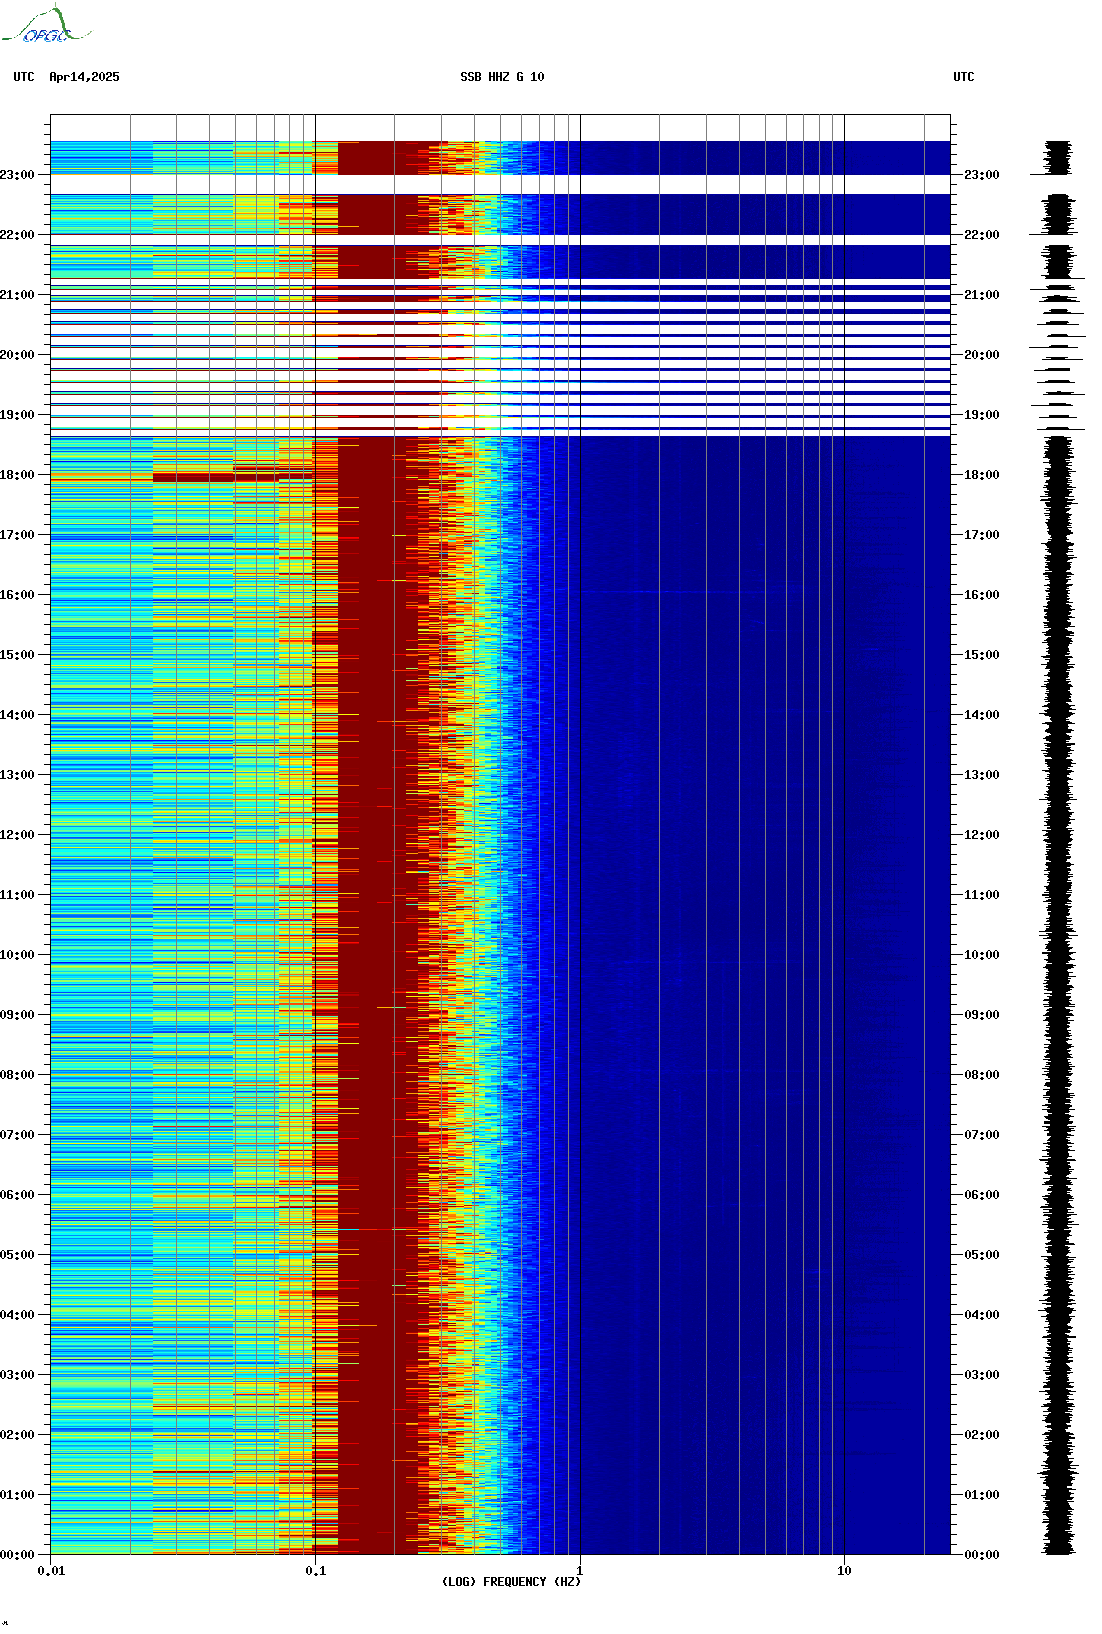Image resolution: width=1102 pixels, height=1634 pixels.
Task: Click the 0.1 frequency axis label
Action: pyautogui.click(x=315, y=1571)
